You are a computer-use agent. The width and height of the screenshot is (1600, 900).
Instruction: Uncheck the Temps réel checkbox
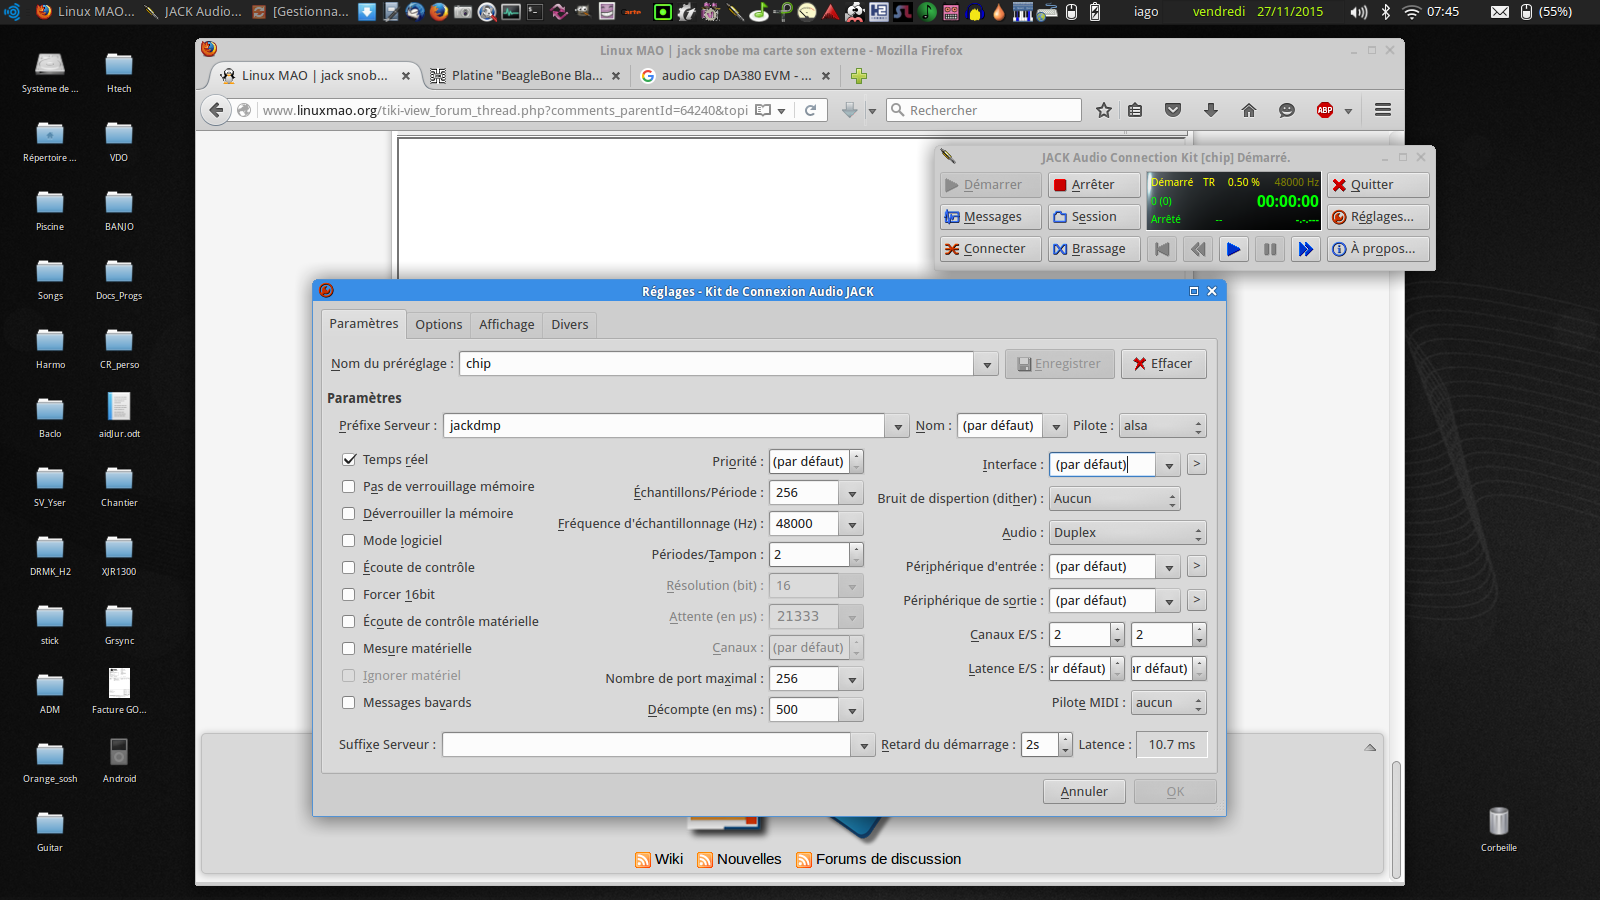tap(349, 460)
